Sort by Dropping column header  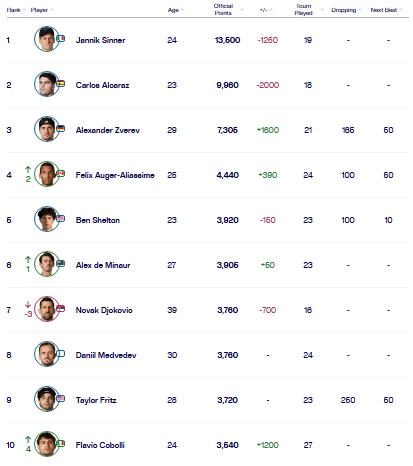[344, 10]
